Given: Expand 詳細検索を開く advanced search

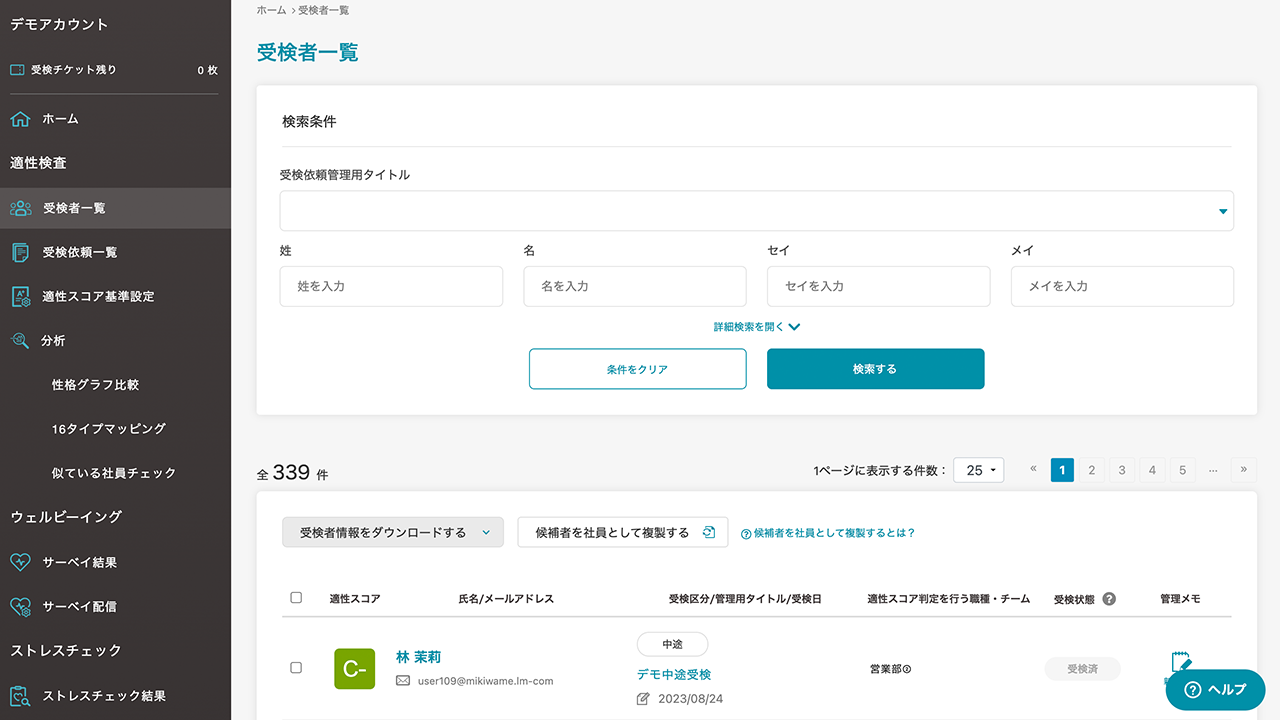Looking at the screenshot, I should tap(756, 327).
